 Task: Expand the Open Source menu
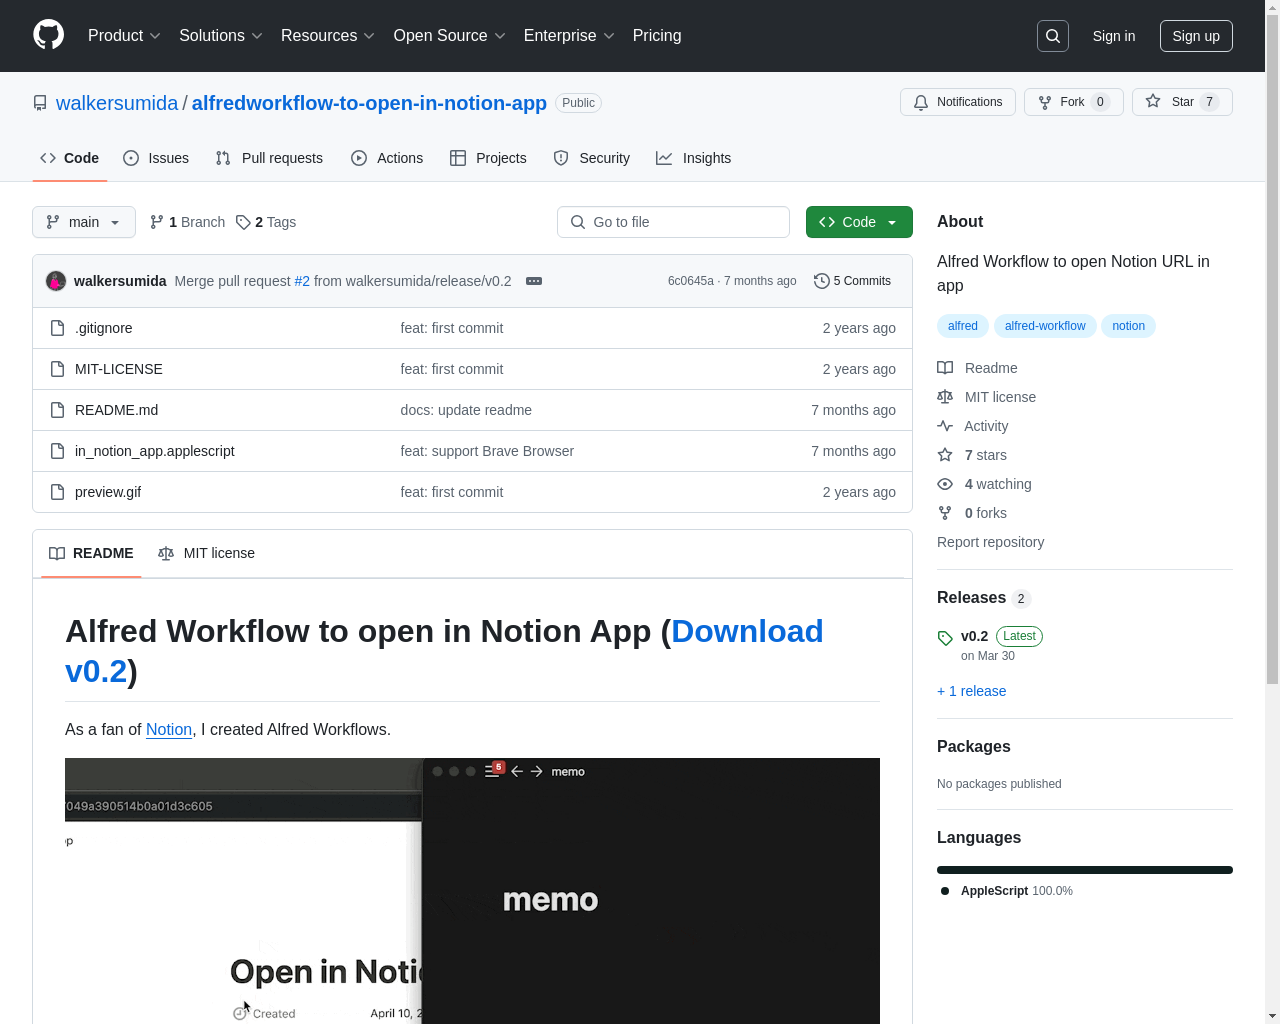450,36
